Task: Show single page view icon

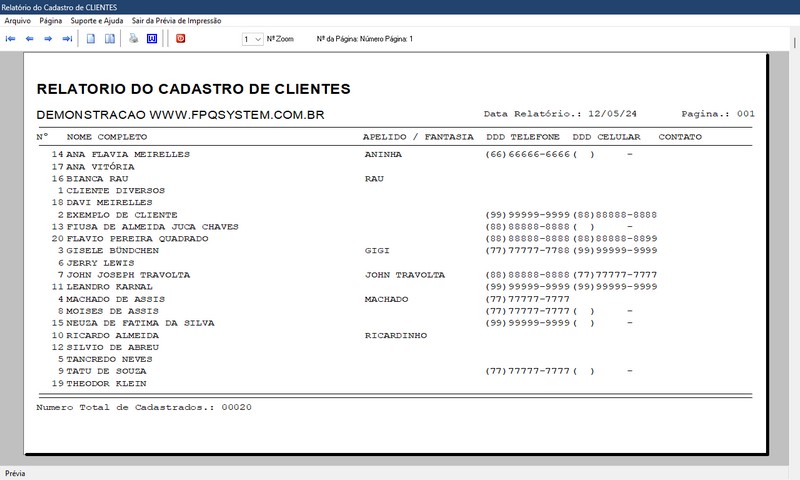Action: (91, 39)
